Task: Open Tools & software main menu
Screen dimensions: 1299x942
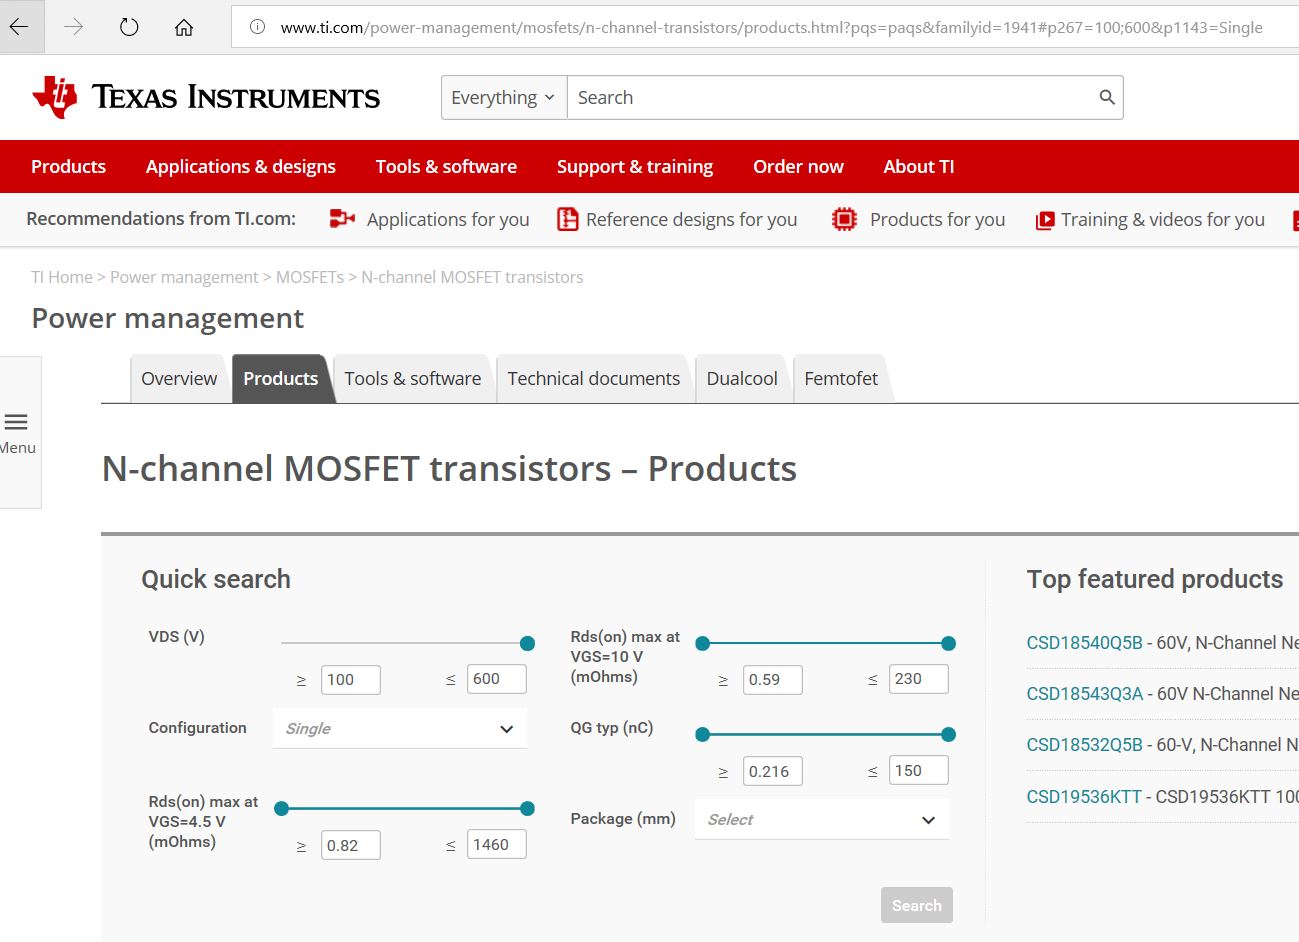Action: (x=446, y=166)
